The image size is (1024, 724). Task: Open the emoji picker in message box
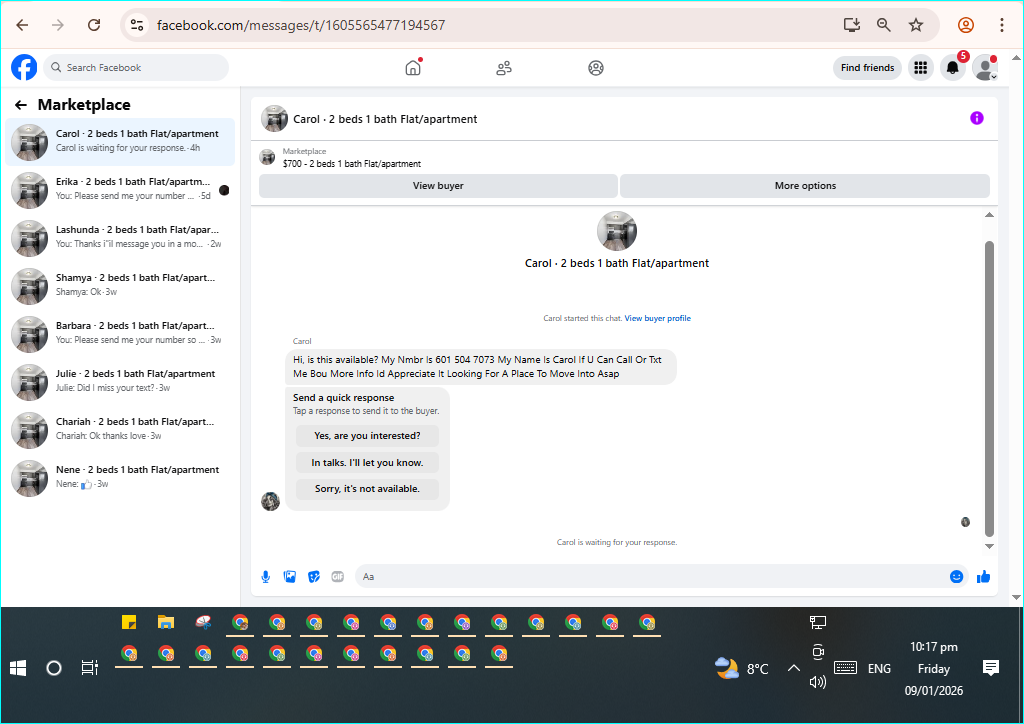click(x=956, y=576)
